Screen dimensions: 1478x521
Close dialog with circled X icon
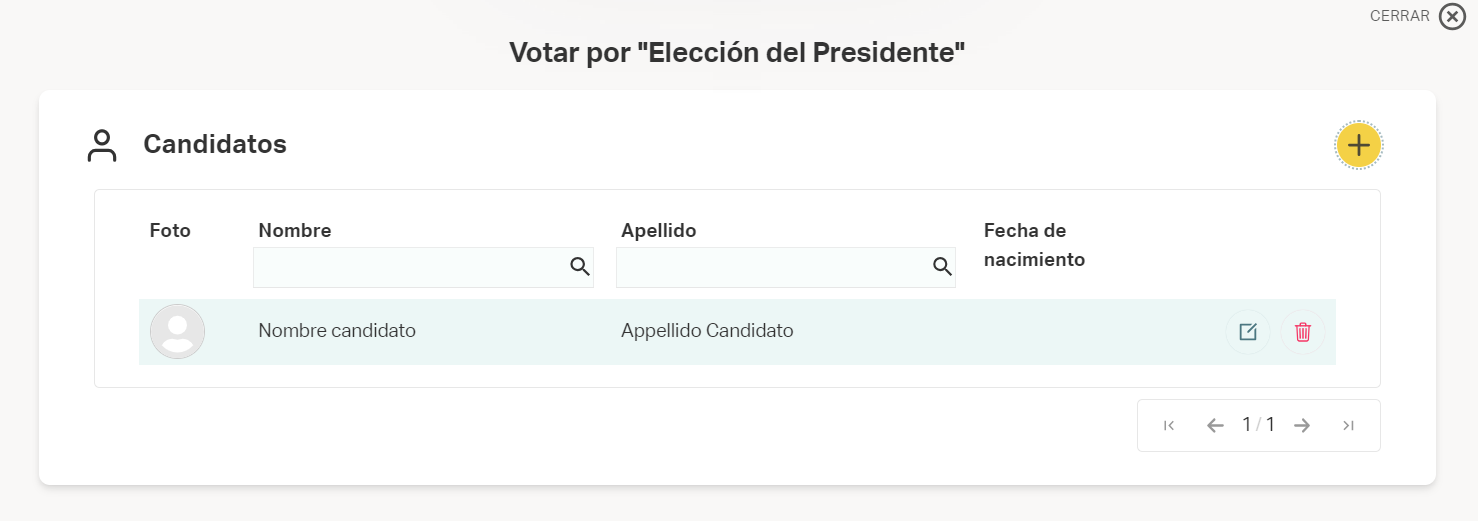[1452, 17]
